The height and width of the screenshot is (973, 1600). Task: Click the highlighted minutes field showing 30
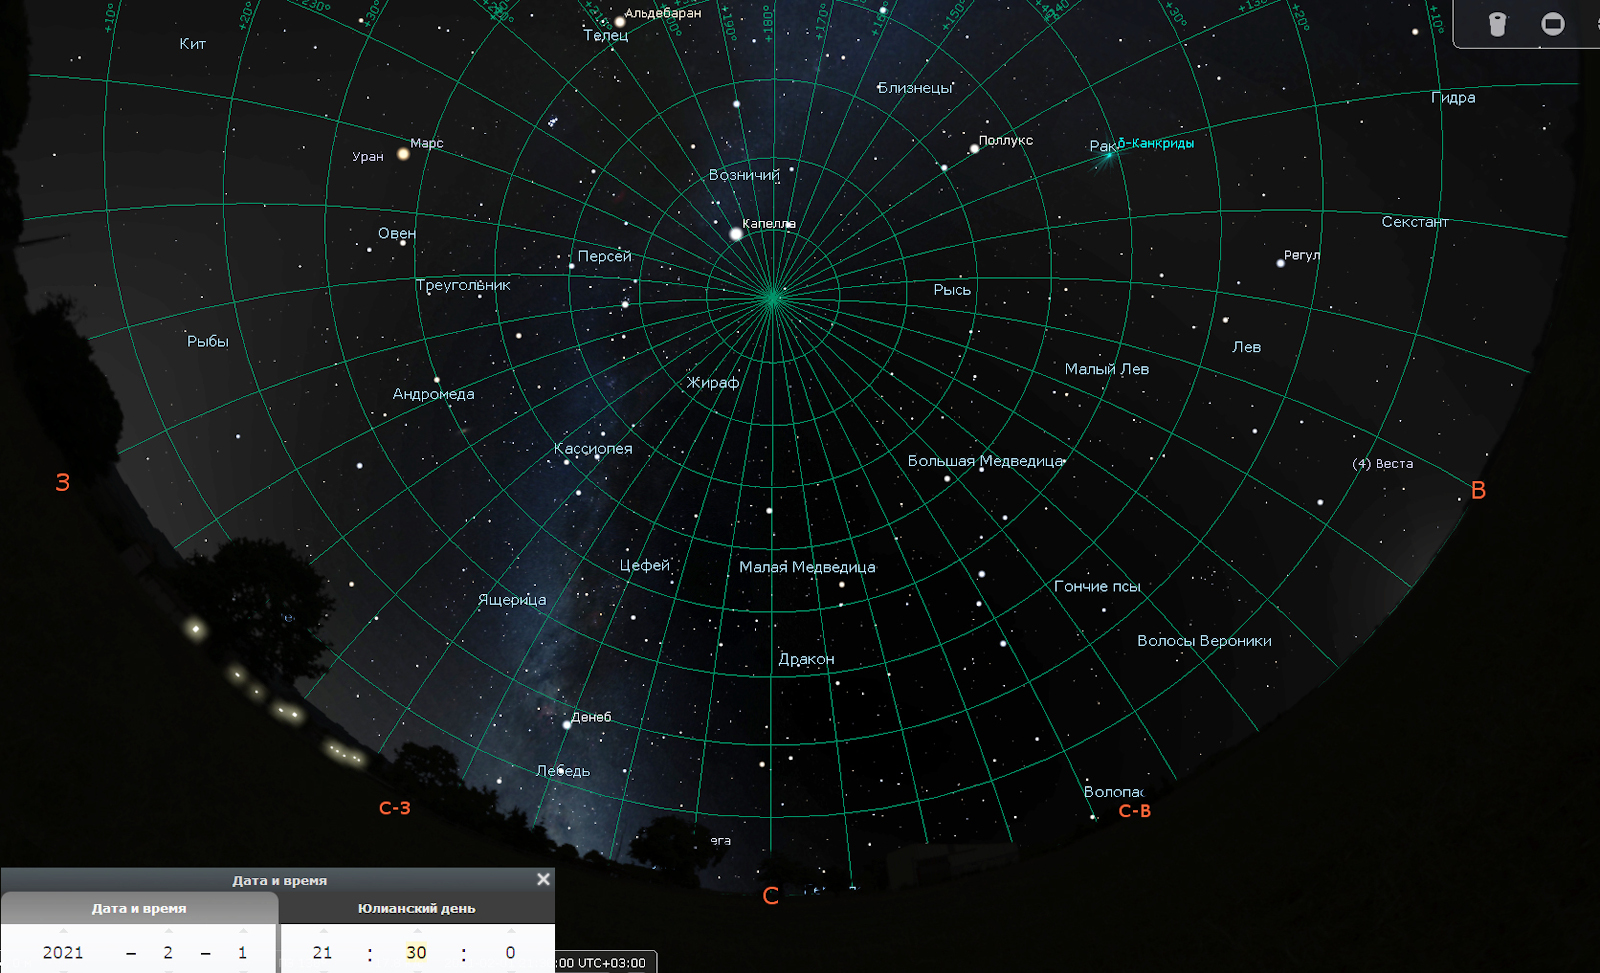(x=416, y=953)
